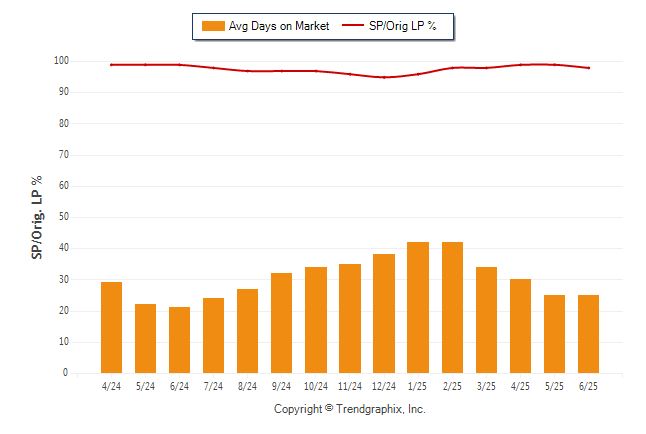This screenshot has width=646, height=434.
Task: Click the 10/24 x-axis label
Action: click(316, 386)
